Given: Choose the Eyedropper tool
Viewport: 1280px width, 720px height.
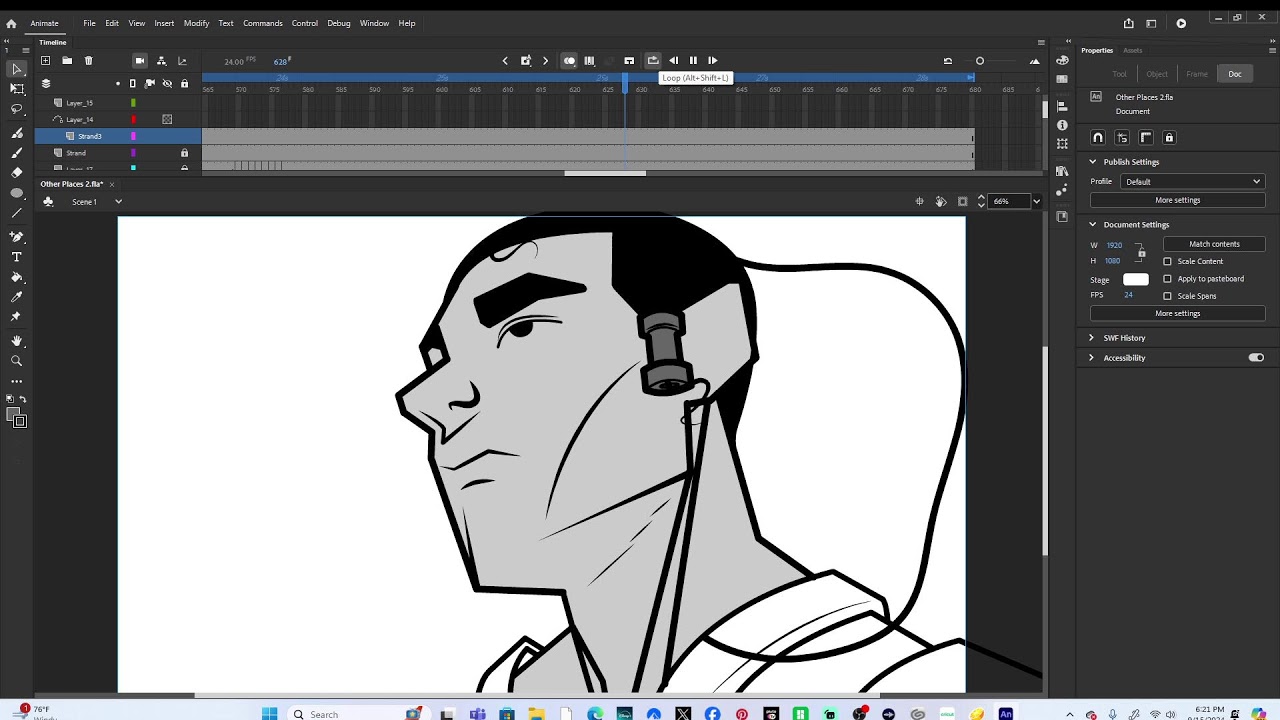Looking at the screenshot, I should coord(17,297).
